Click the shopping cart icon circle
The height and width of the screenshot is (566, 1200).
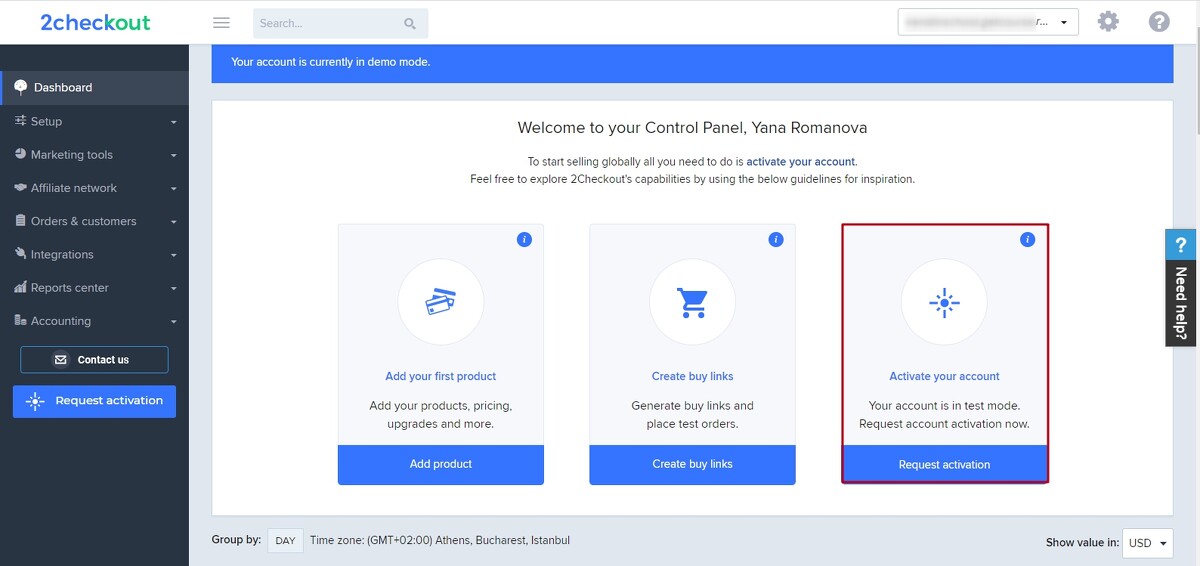coord(692,302)
